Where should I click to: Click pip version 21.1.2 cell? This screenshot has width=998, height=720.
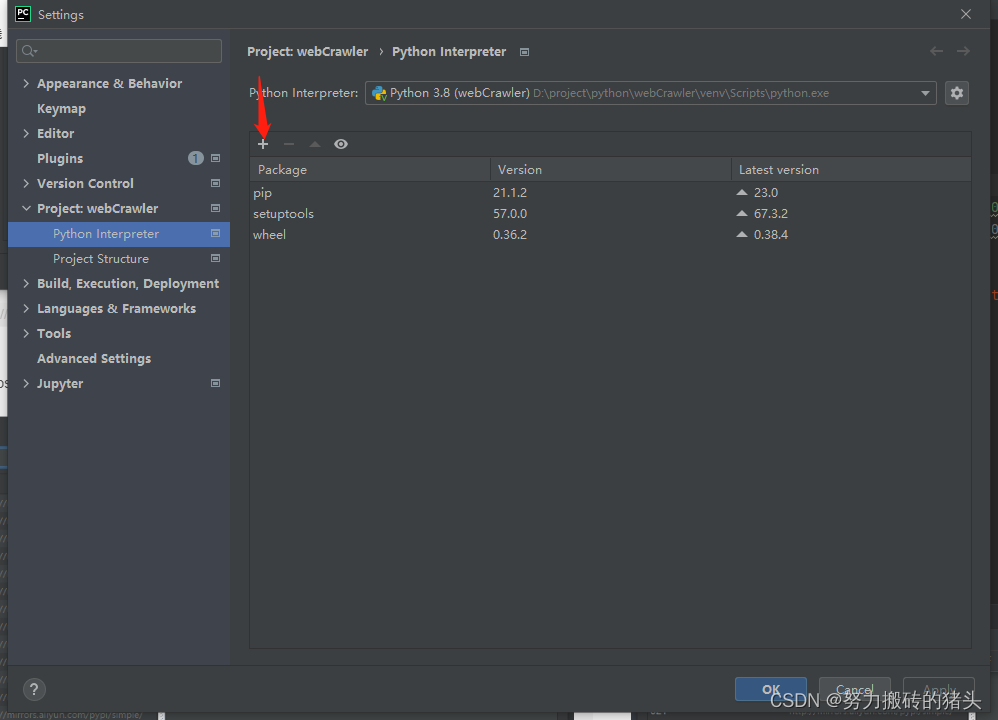pos(510,192)
